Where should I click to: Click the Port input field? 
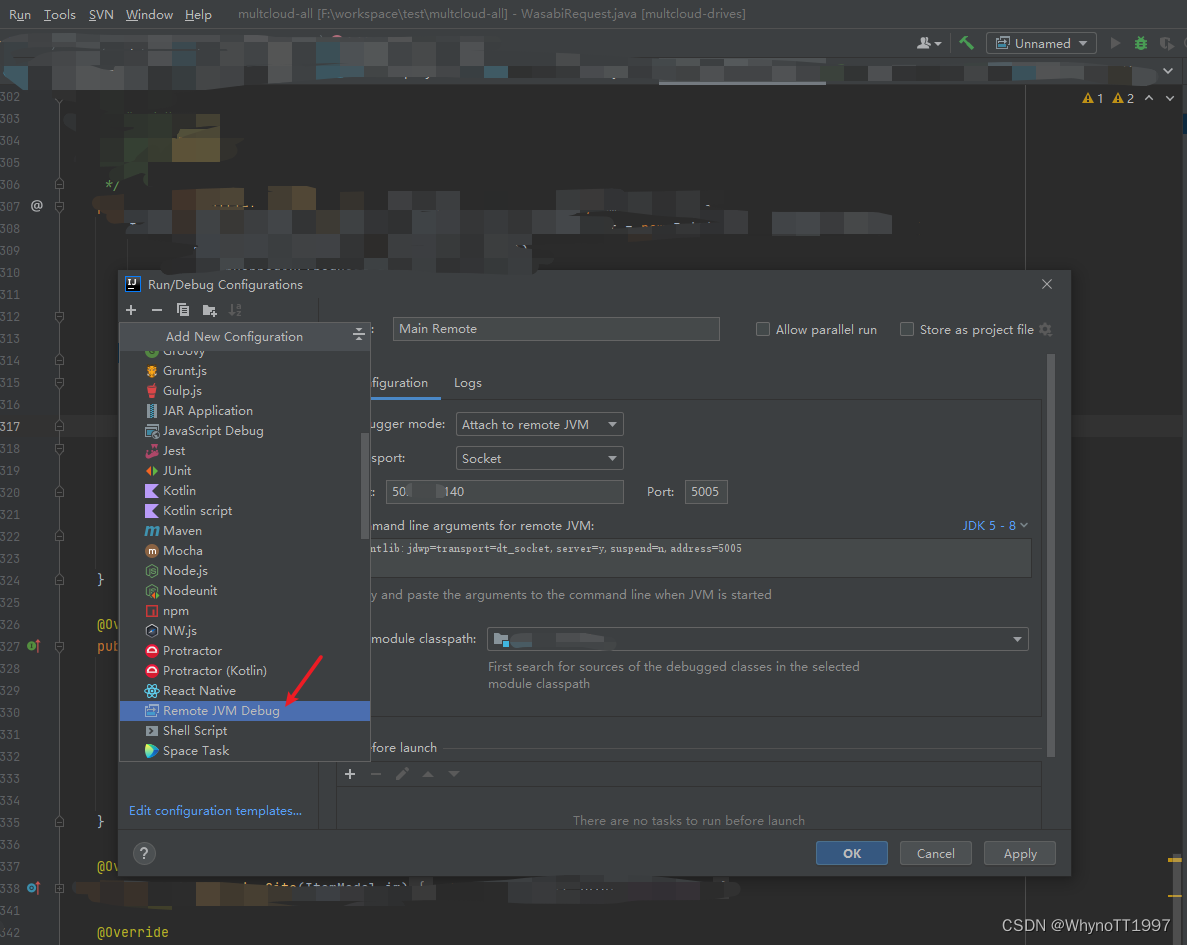(706, 491)
